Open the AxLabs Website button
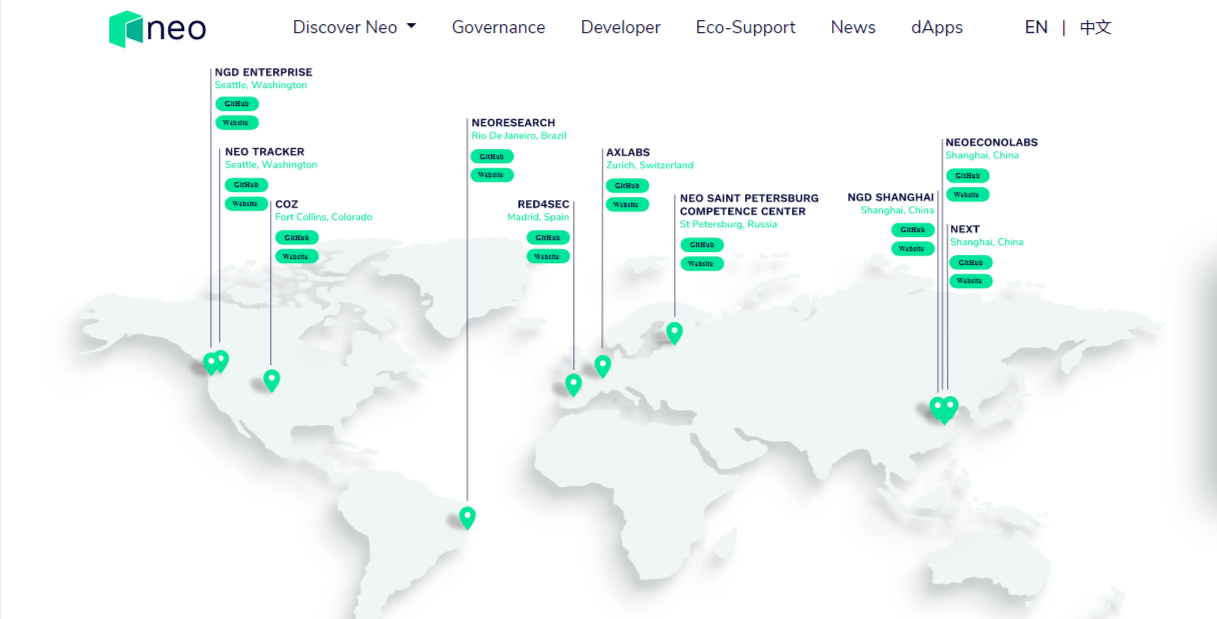Screen dimensions: 1217x619 (x=627, y=205)
